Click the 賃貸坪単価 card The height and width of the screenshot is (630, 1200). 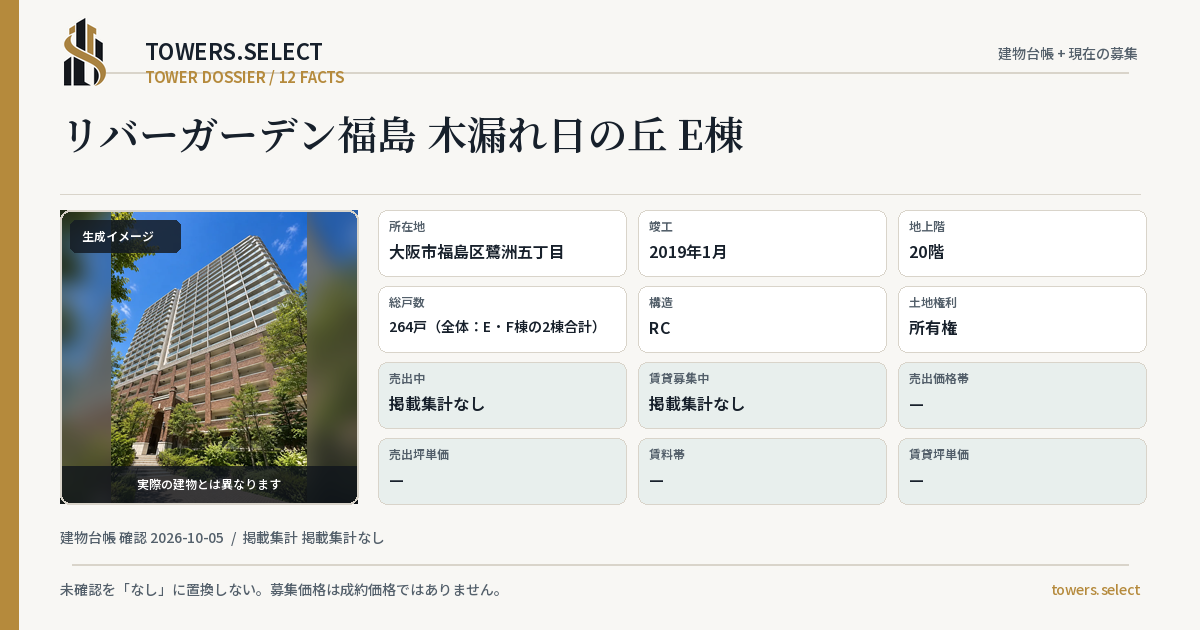pos(1022,471)
